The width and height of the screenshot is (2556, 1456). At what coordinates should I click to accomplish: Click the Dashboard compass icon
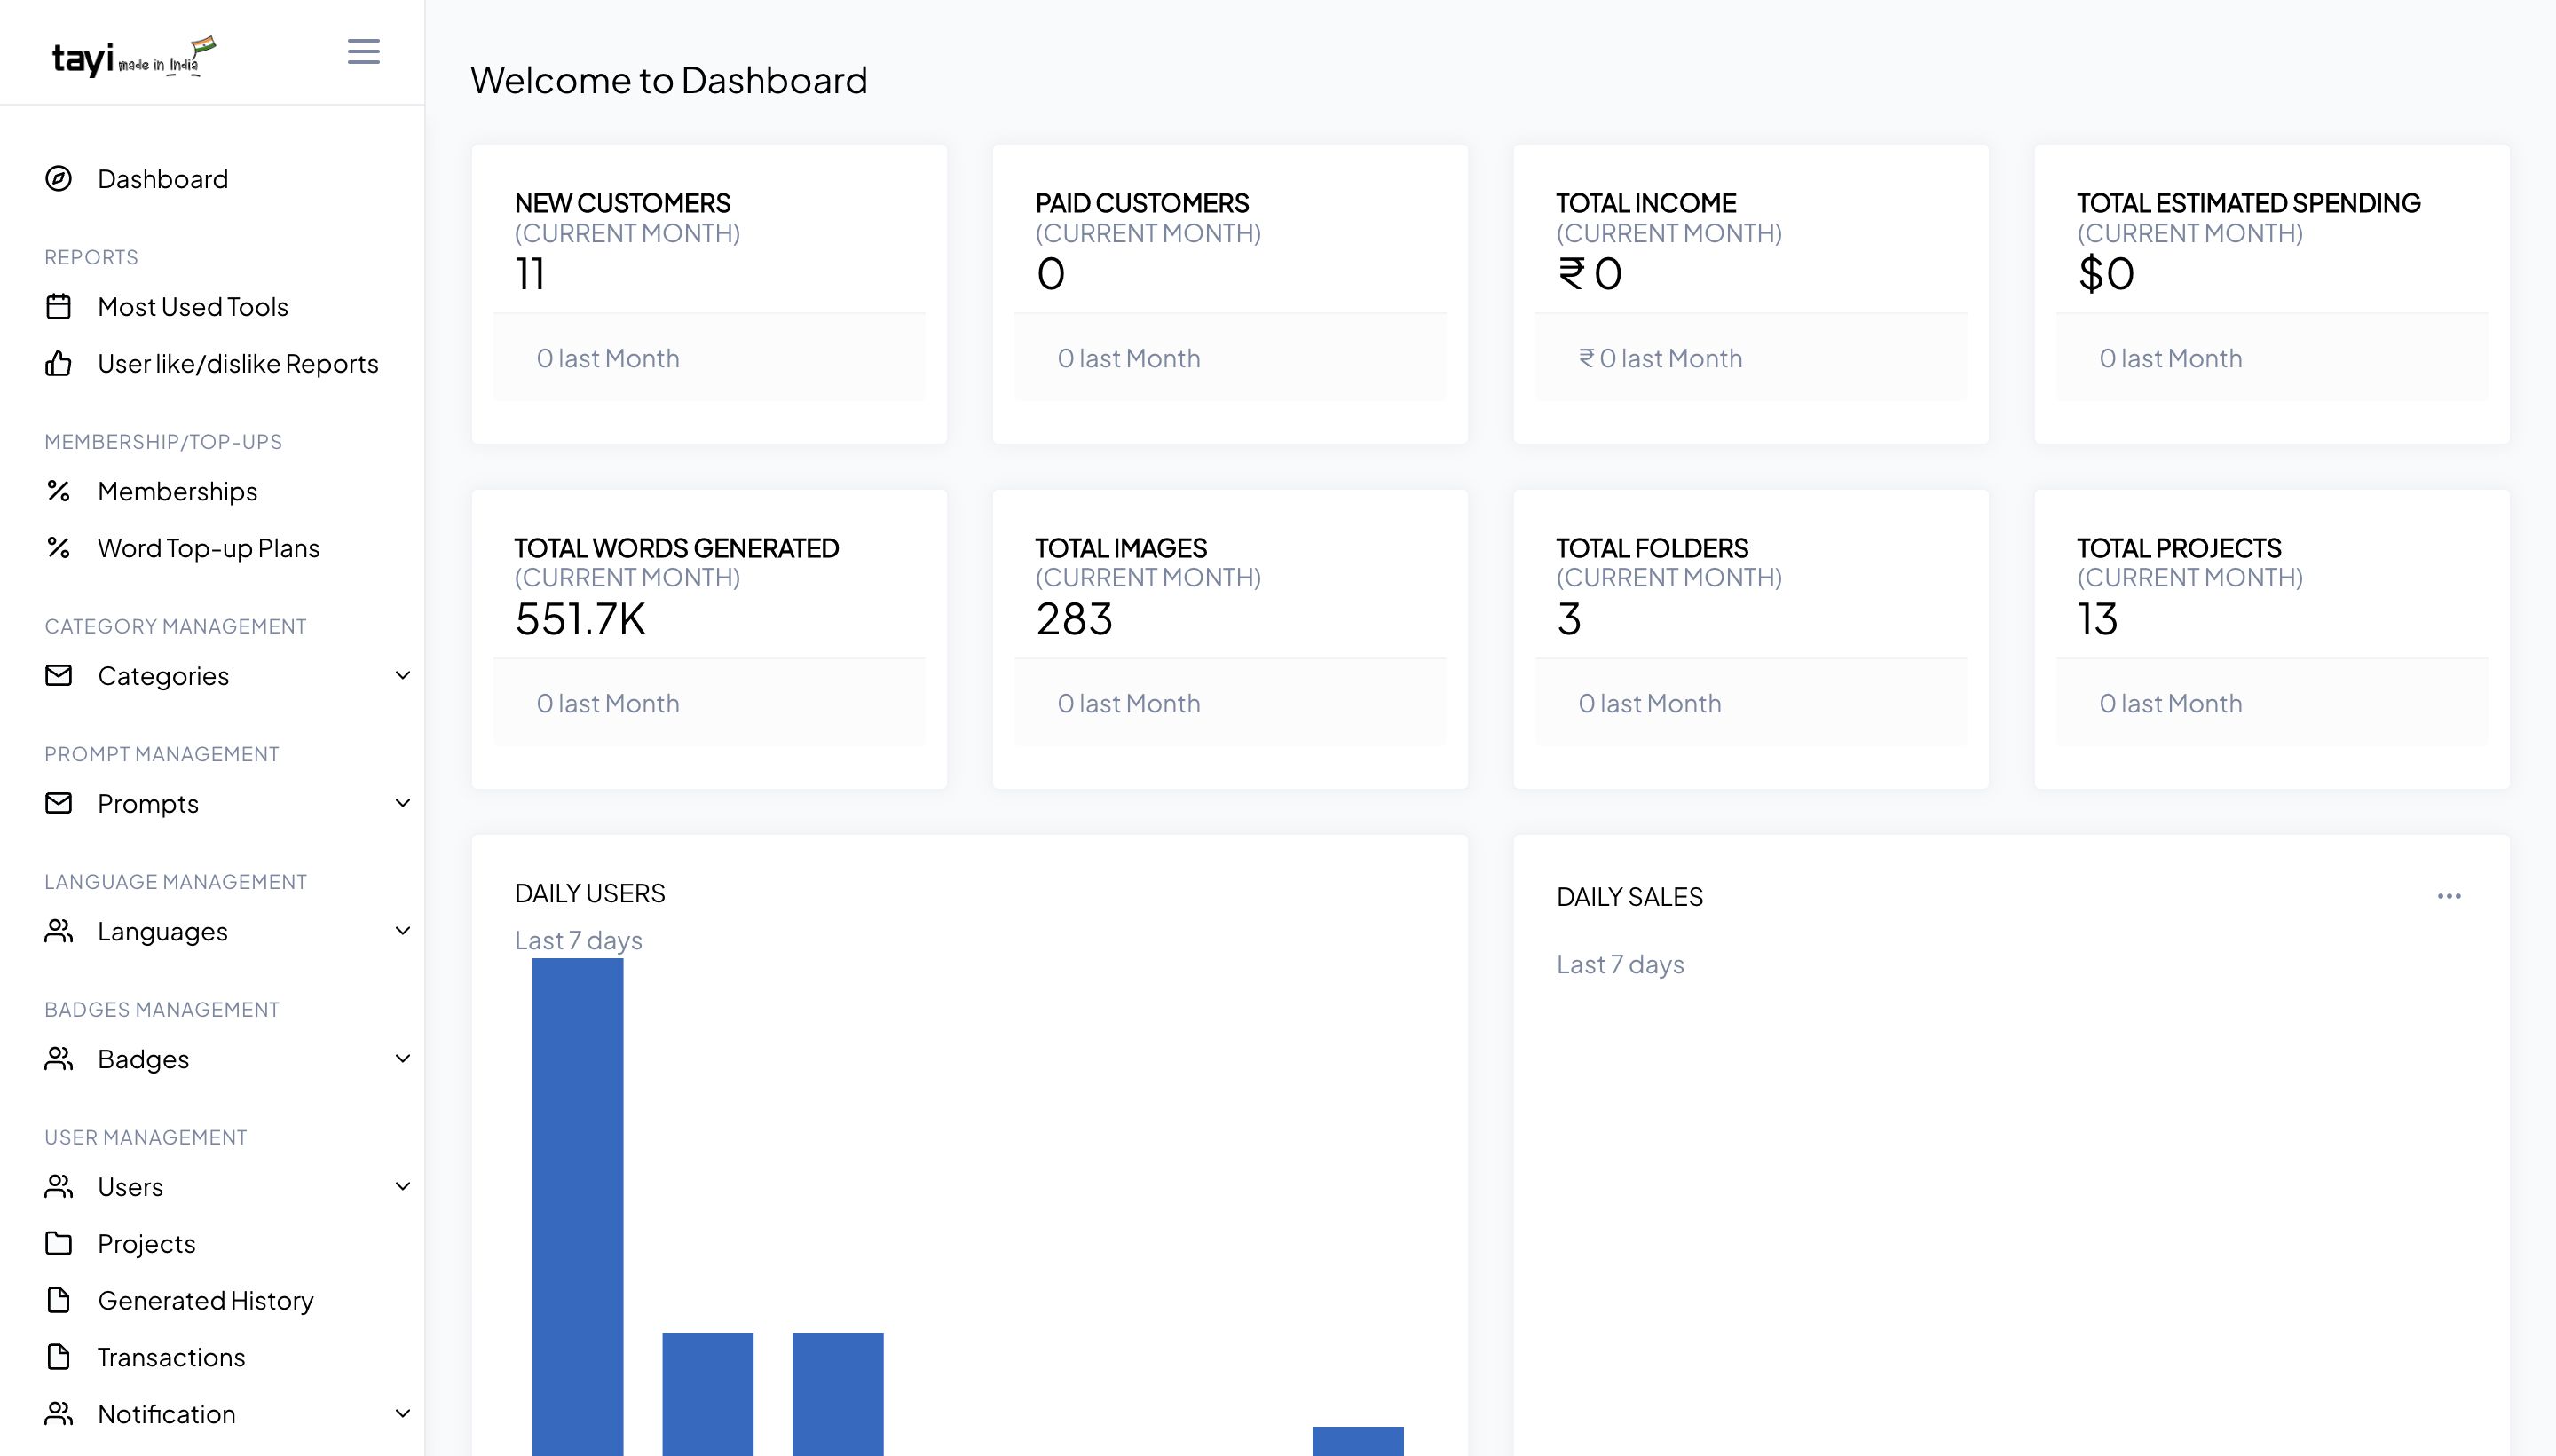59,179
